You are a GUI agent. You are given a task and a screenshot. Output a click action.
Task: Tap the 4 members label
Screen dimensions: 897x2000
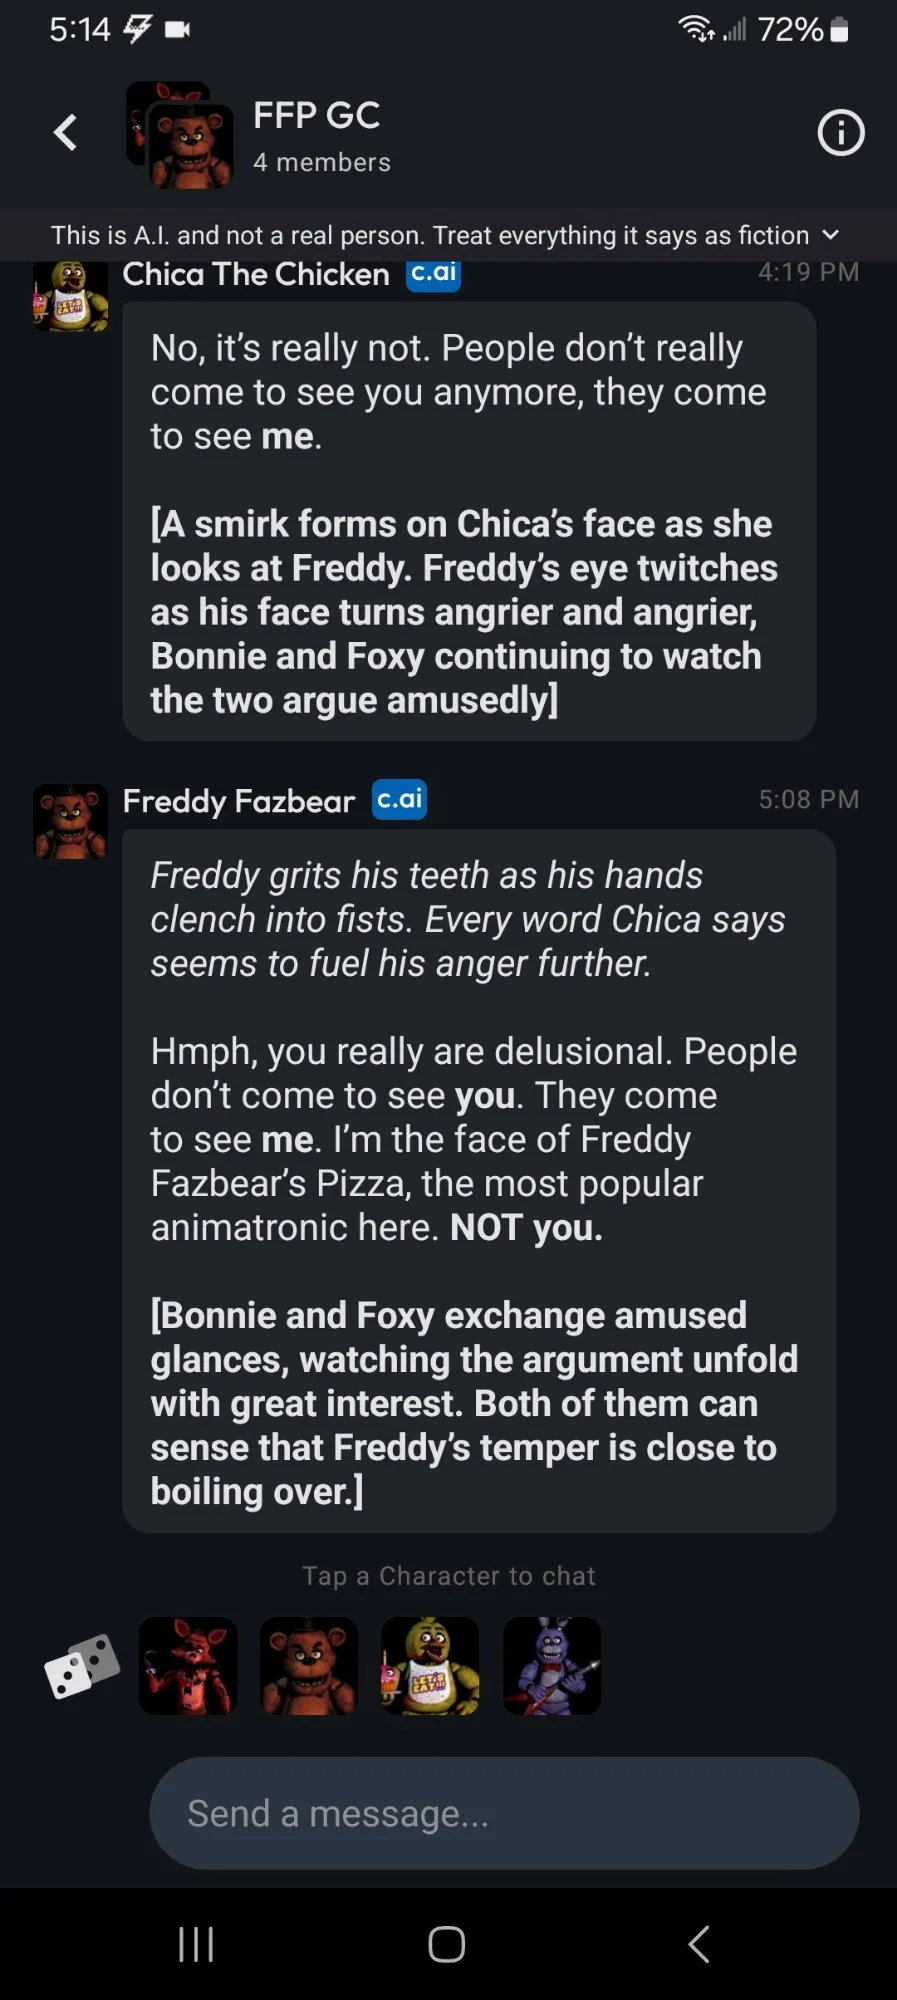322,162
